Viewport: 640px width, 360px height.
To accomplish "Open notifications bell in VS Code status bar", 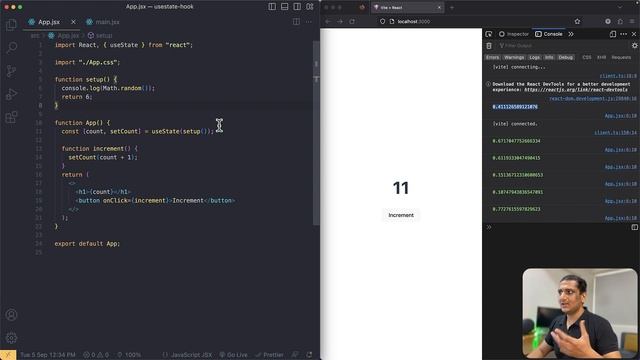I will (309, 355).
